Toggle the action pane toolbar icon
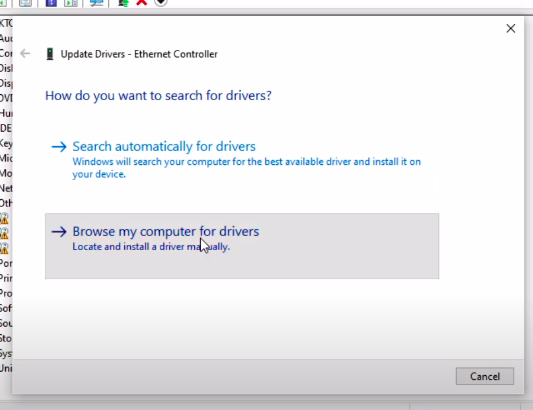Screen dimensions: 533x410 (x=71, y=3)
